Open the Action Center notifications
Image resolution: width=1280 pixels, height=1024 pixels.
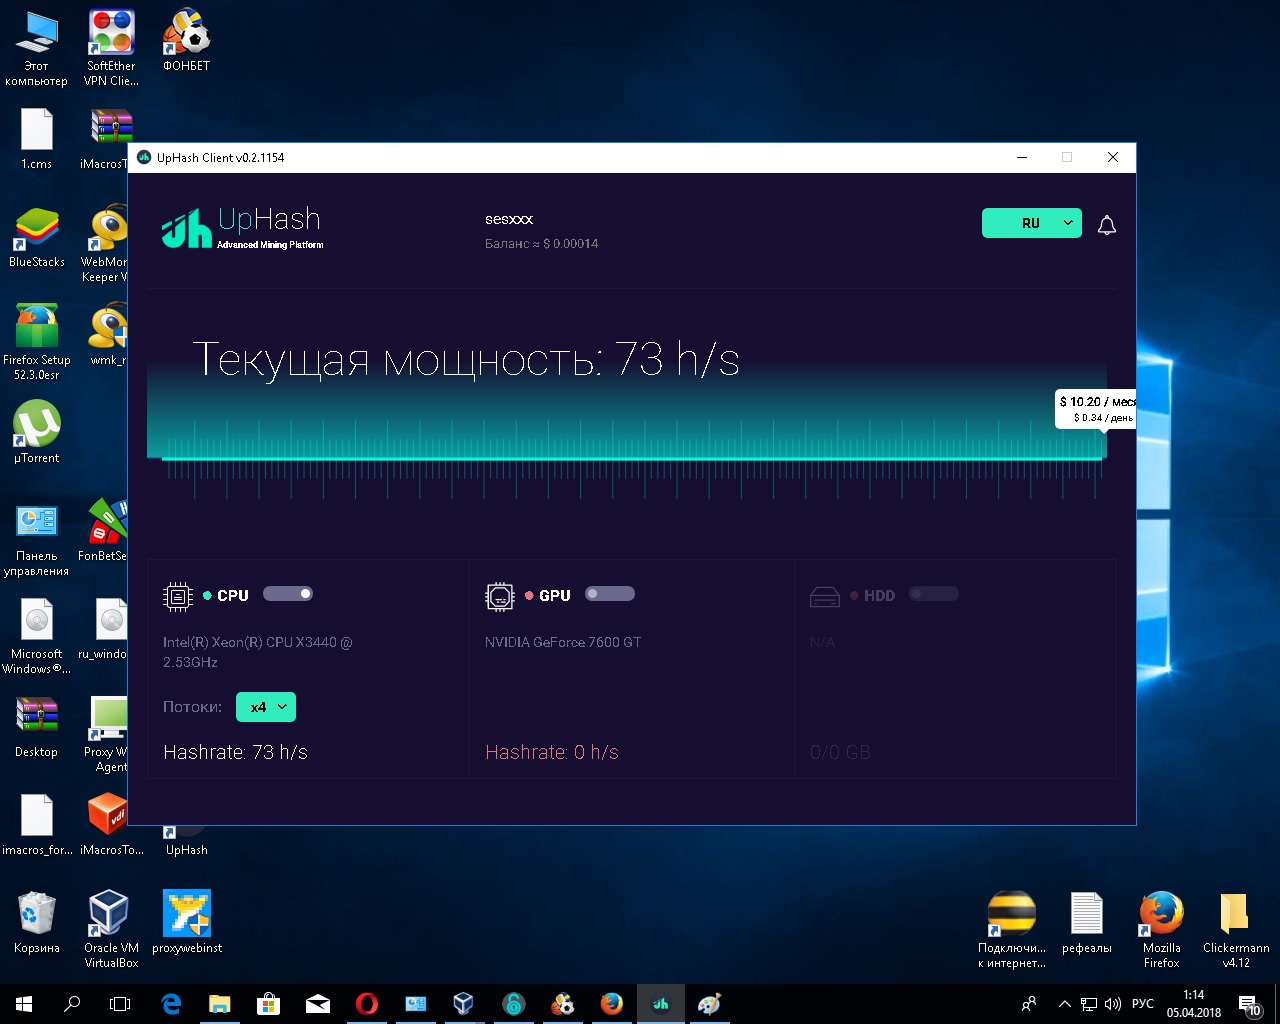(x=1250, y=1004)
